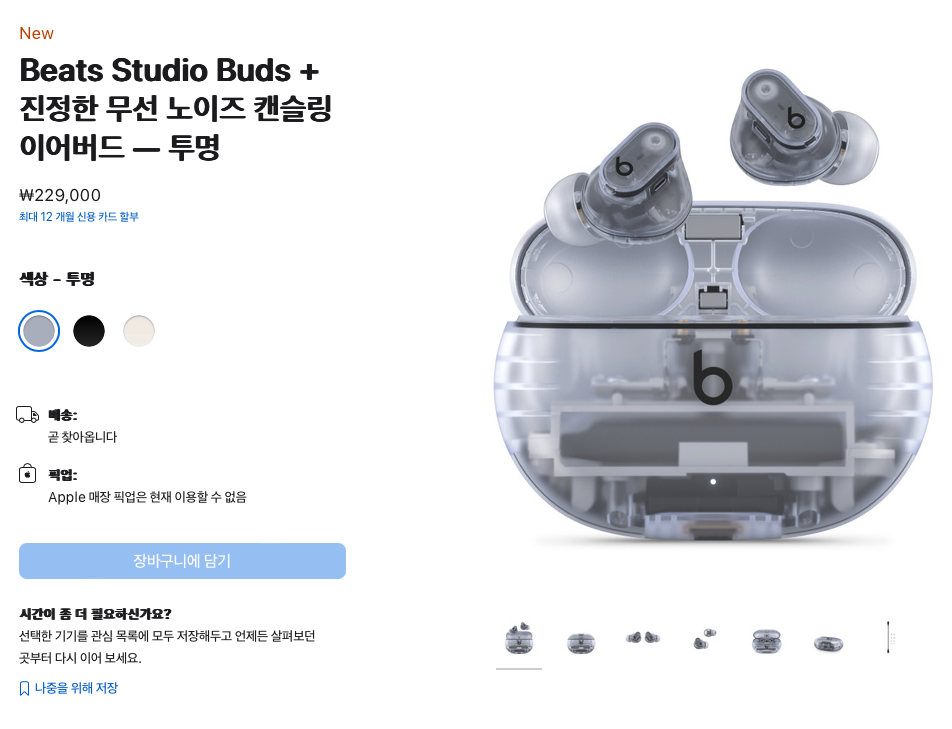
Task: Select the open-case-with-earbuds gallery thumbnail
Action: (518, 639)
